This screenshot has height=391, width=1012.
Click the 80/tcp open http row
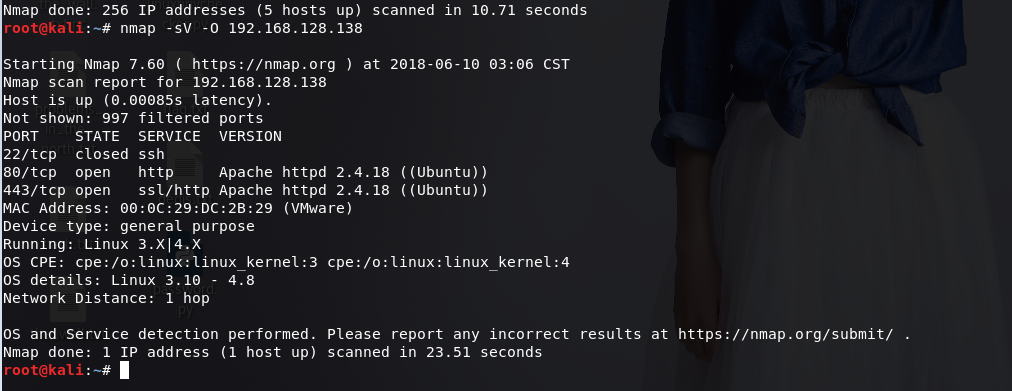click(245, 172)
